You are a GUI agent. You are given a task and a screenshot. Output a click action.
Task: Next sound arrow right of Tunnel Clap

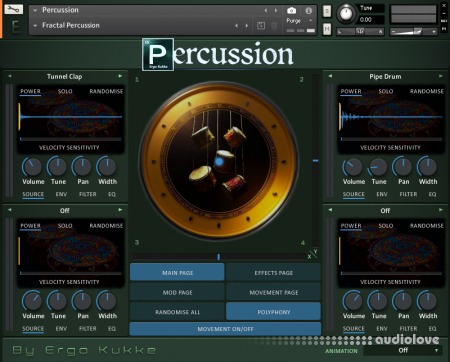click(x=120, y=76)
